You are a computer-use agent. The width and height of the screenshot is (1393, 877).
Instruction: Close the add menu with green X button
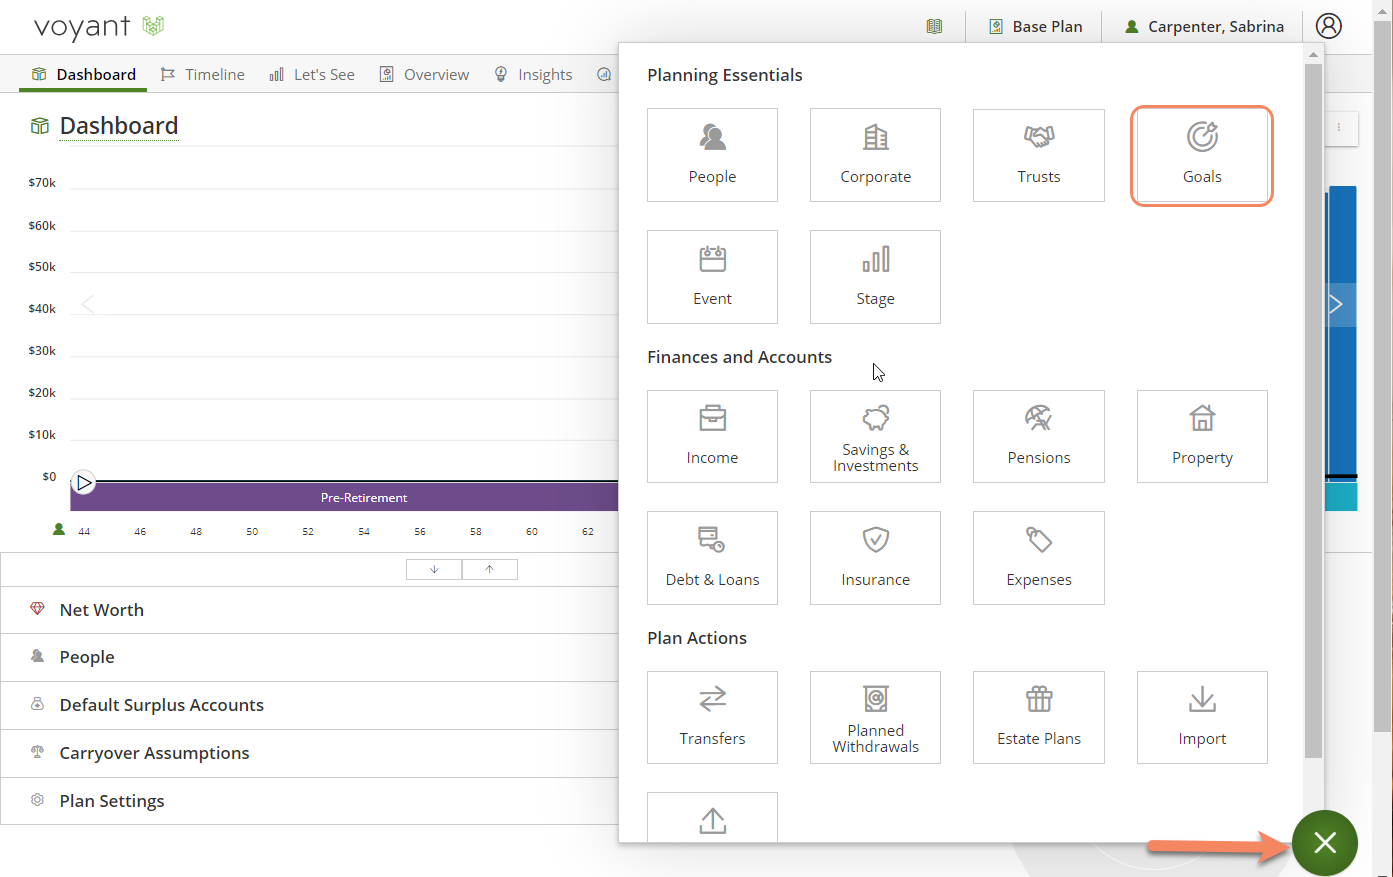(1324, 843)
